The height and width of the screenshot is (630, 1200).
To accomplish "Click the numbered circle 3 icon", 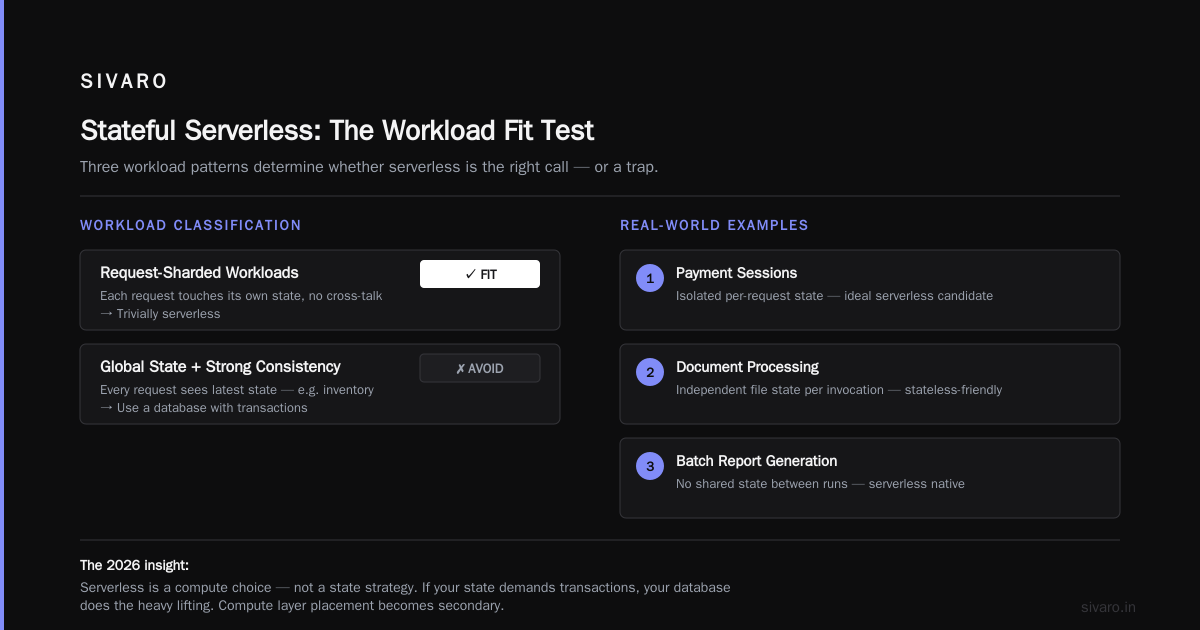I will [x=650, y=467].
